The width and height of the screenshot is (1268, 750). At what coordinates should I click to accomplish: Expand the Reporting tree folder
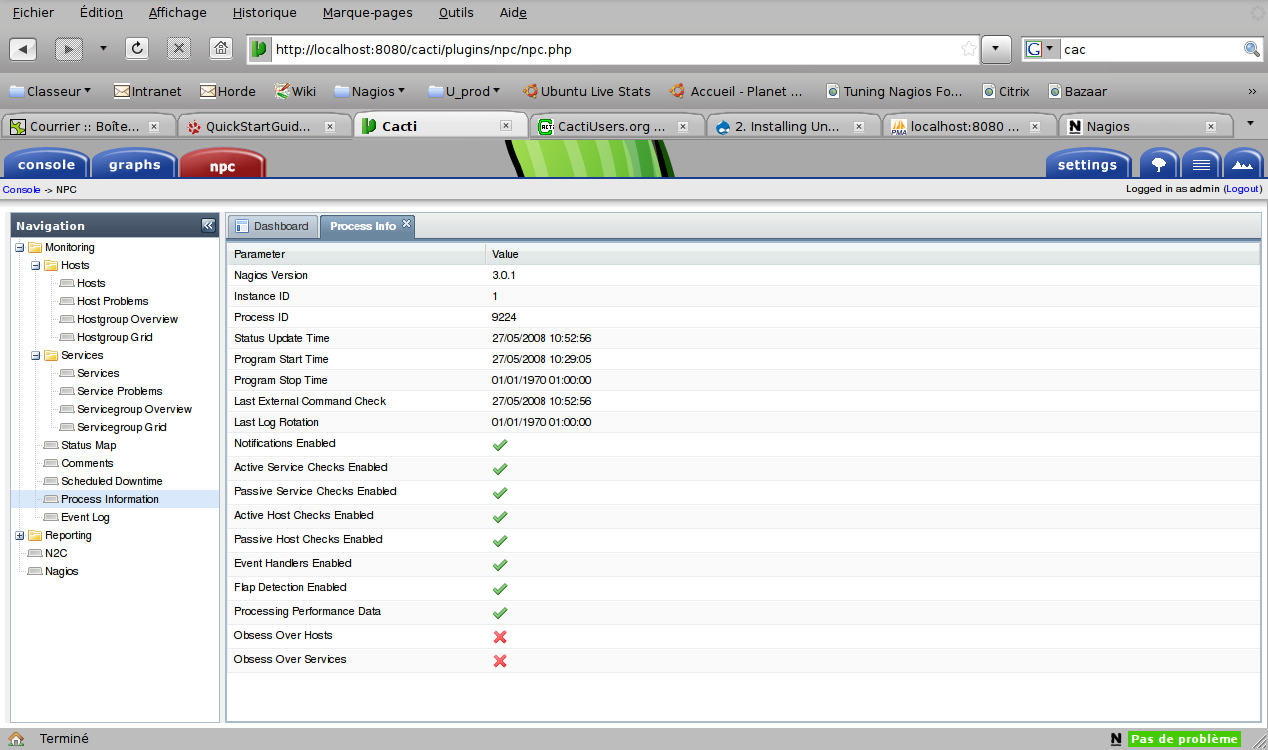[20, 535]
